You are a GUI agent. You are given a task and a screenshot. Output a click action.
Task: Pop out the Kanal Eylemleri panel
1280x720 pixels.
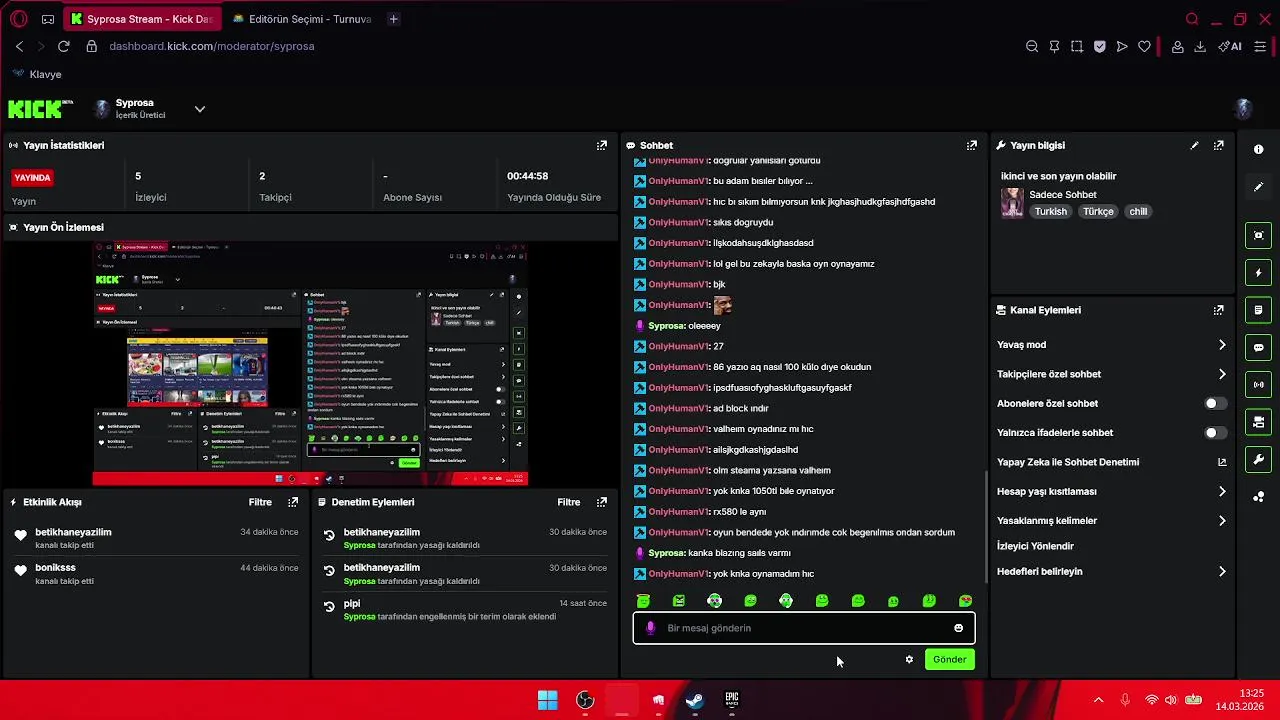(1218, 310)
